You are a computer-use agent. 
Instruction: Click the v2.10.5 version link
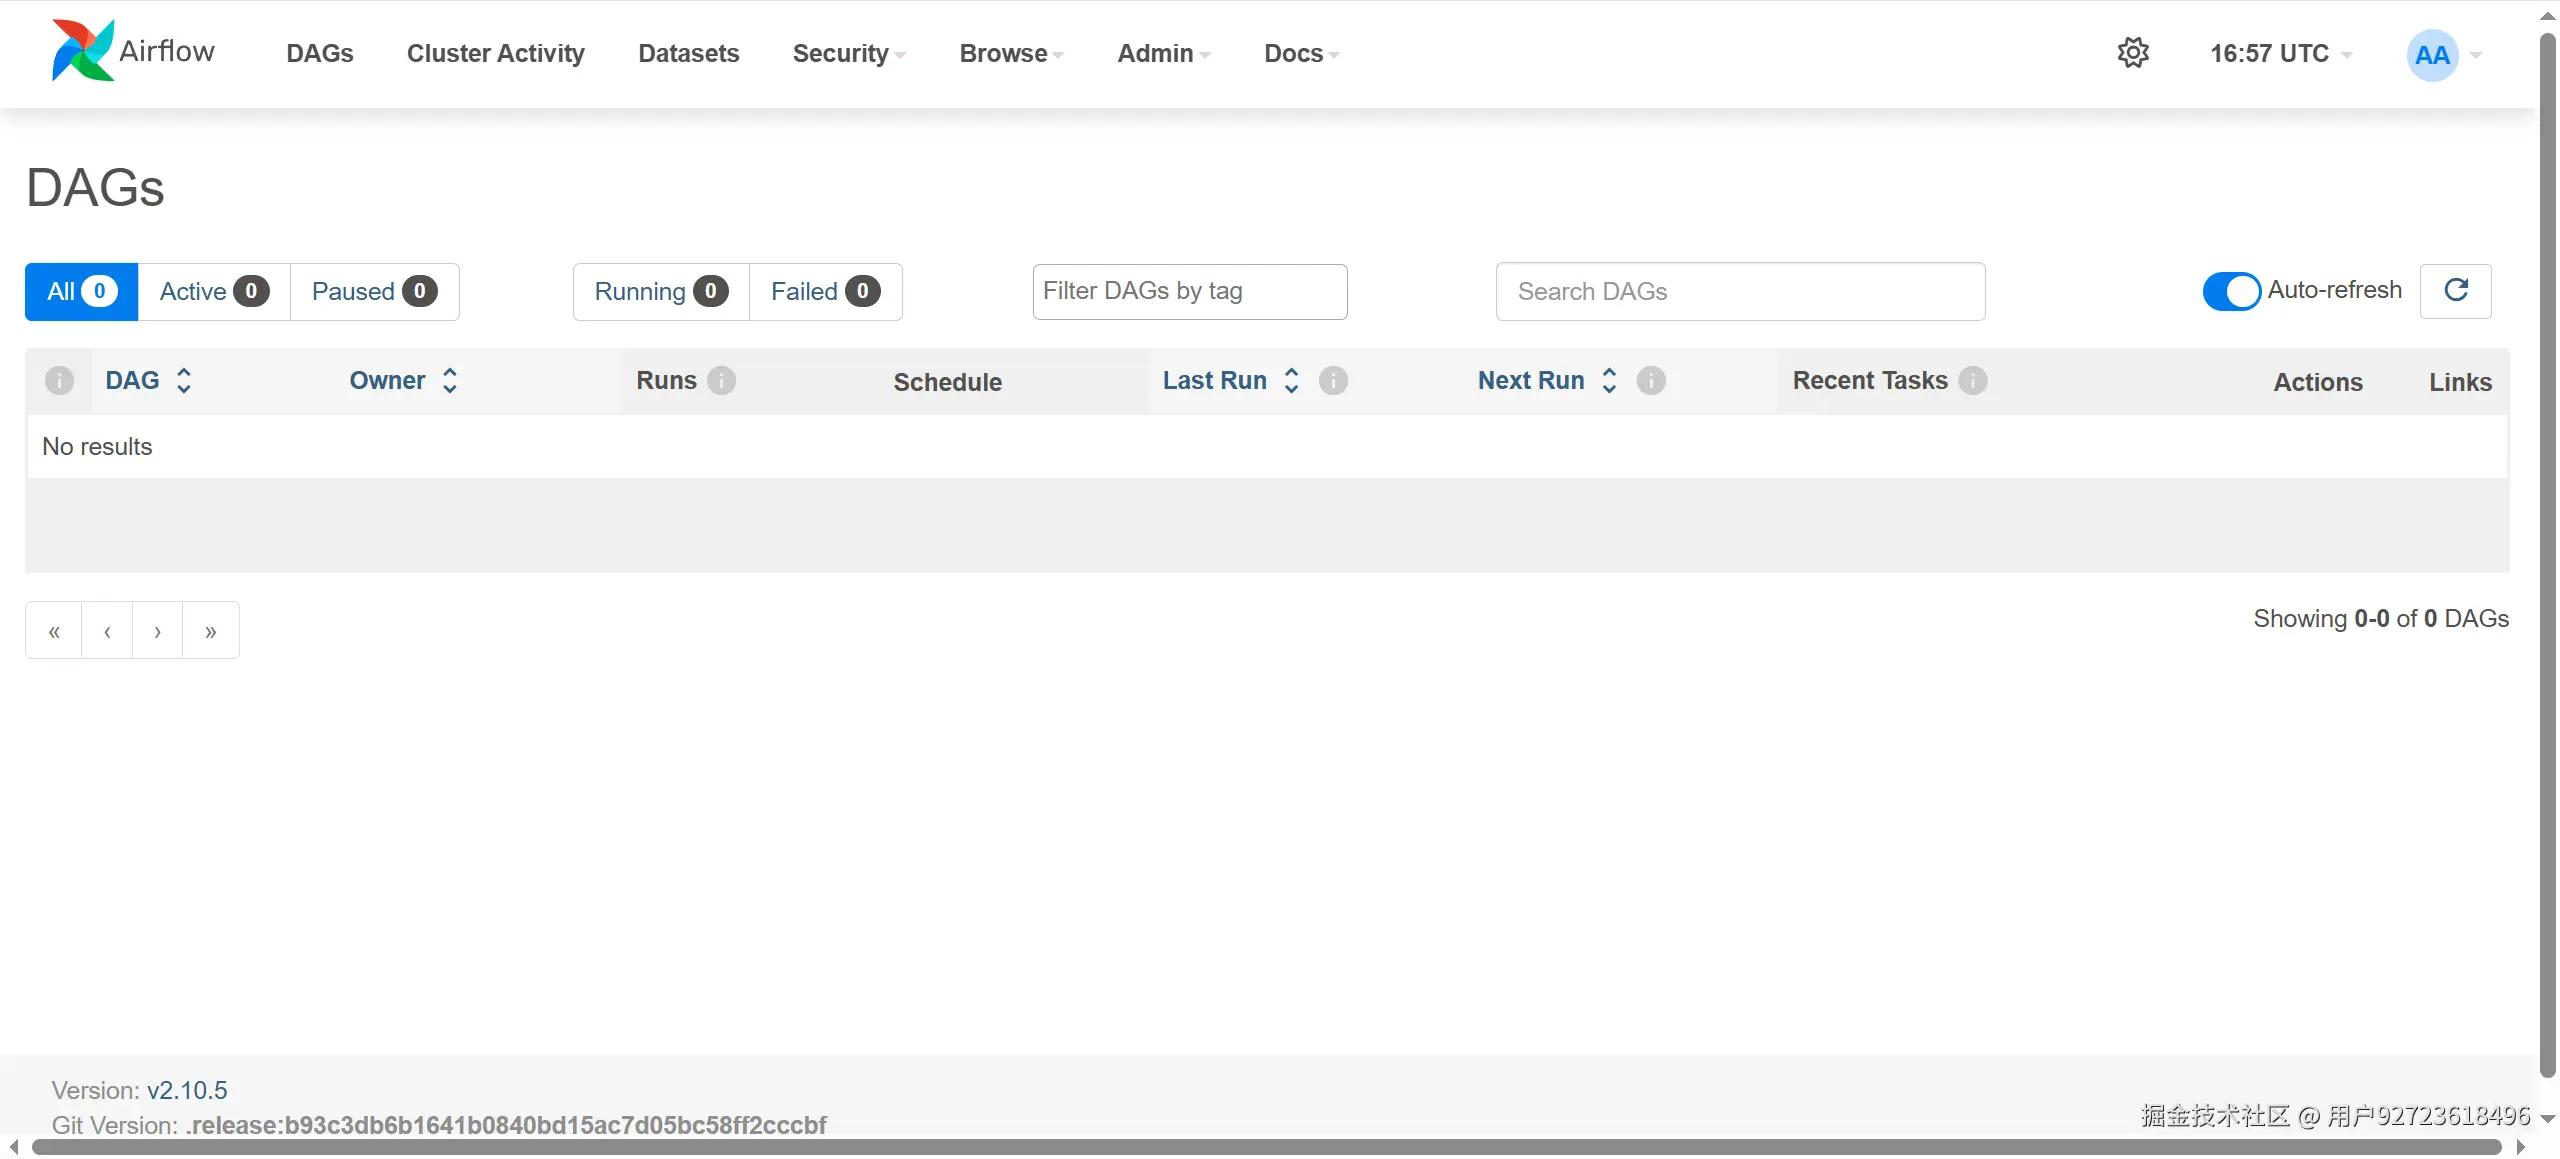click(x=187, y=1090)
